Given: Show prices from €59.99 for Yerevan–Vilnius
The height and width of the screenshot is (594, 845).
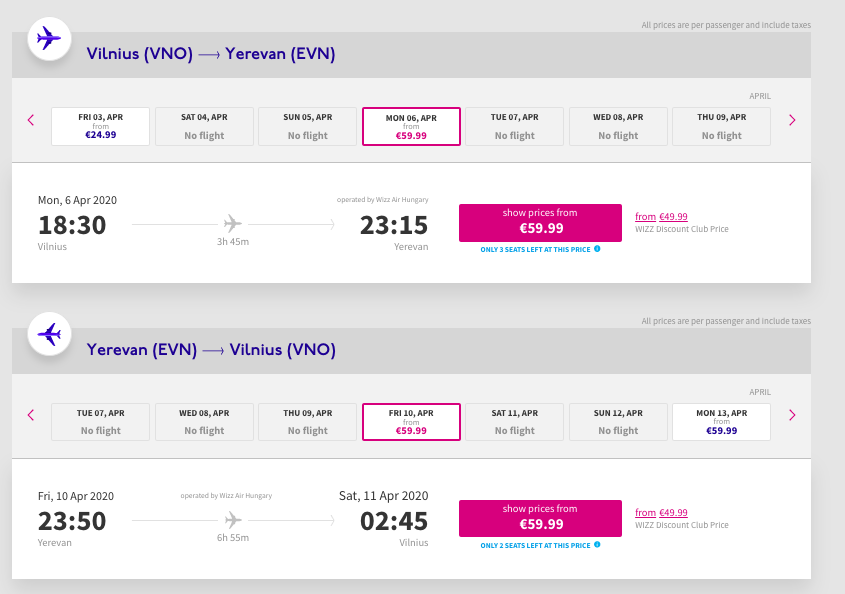Looking at the screenshot, I should point(540,519).
